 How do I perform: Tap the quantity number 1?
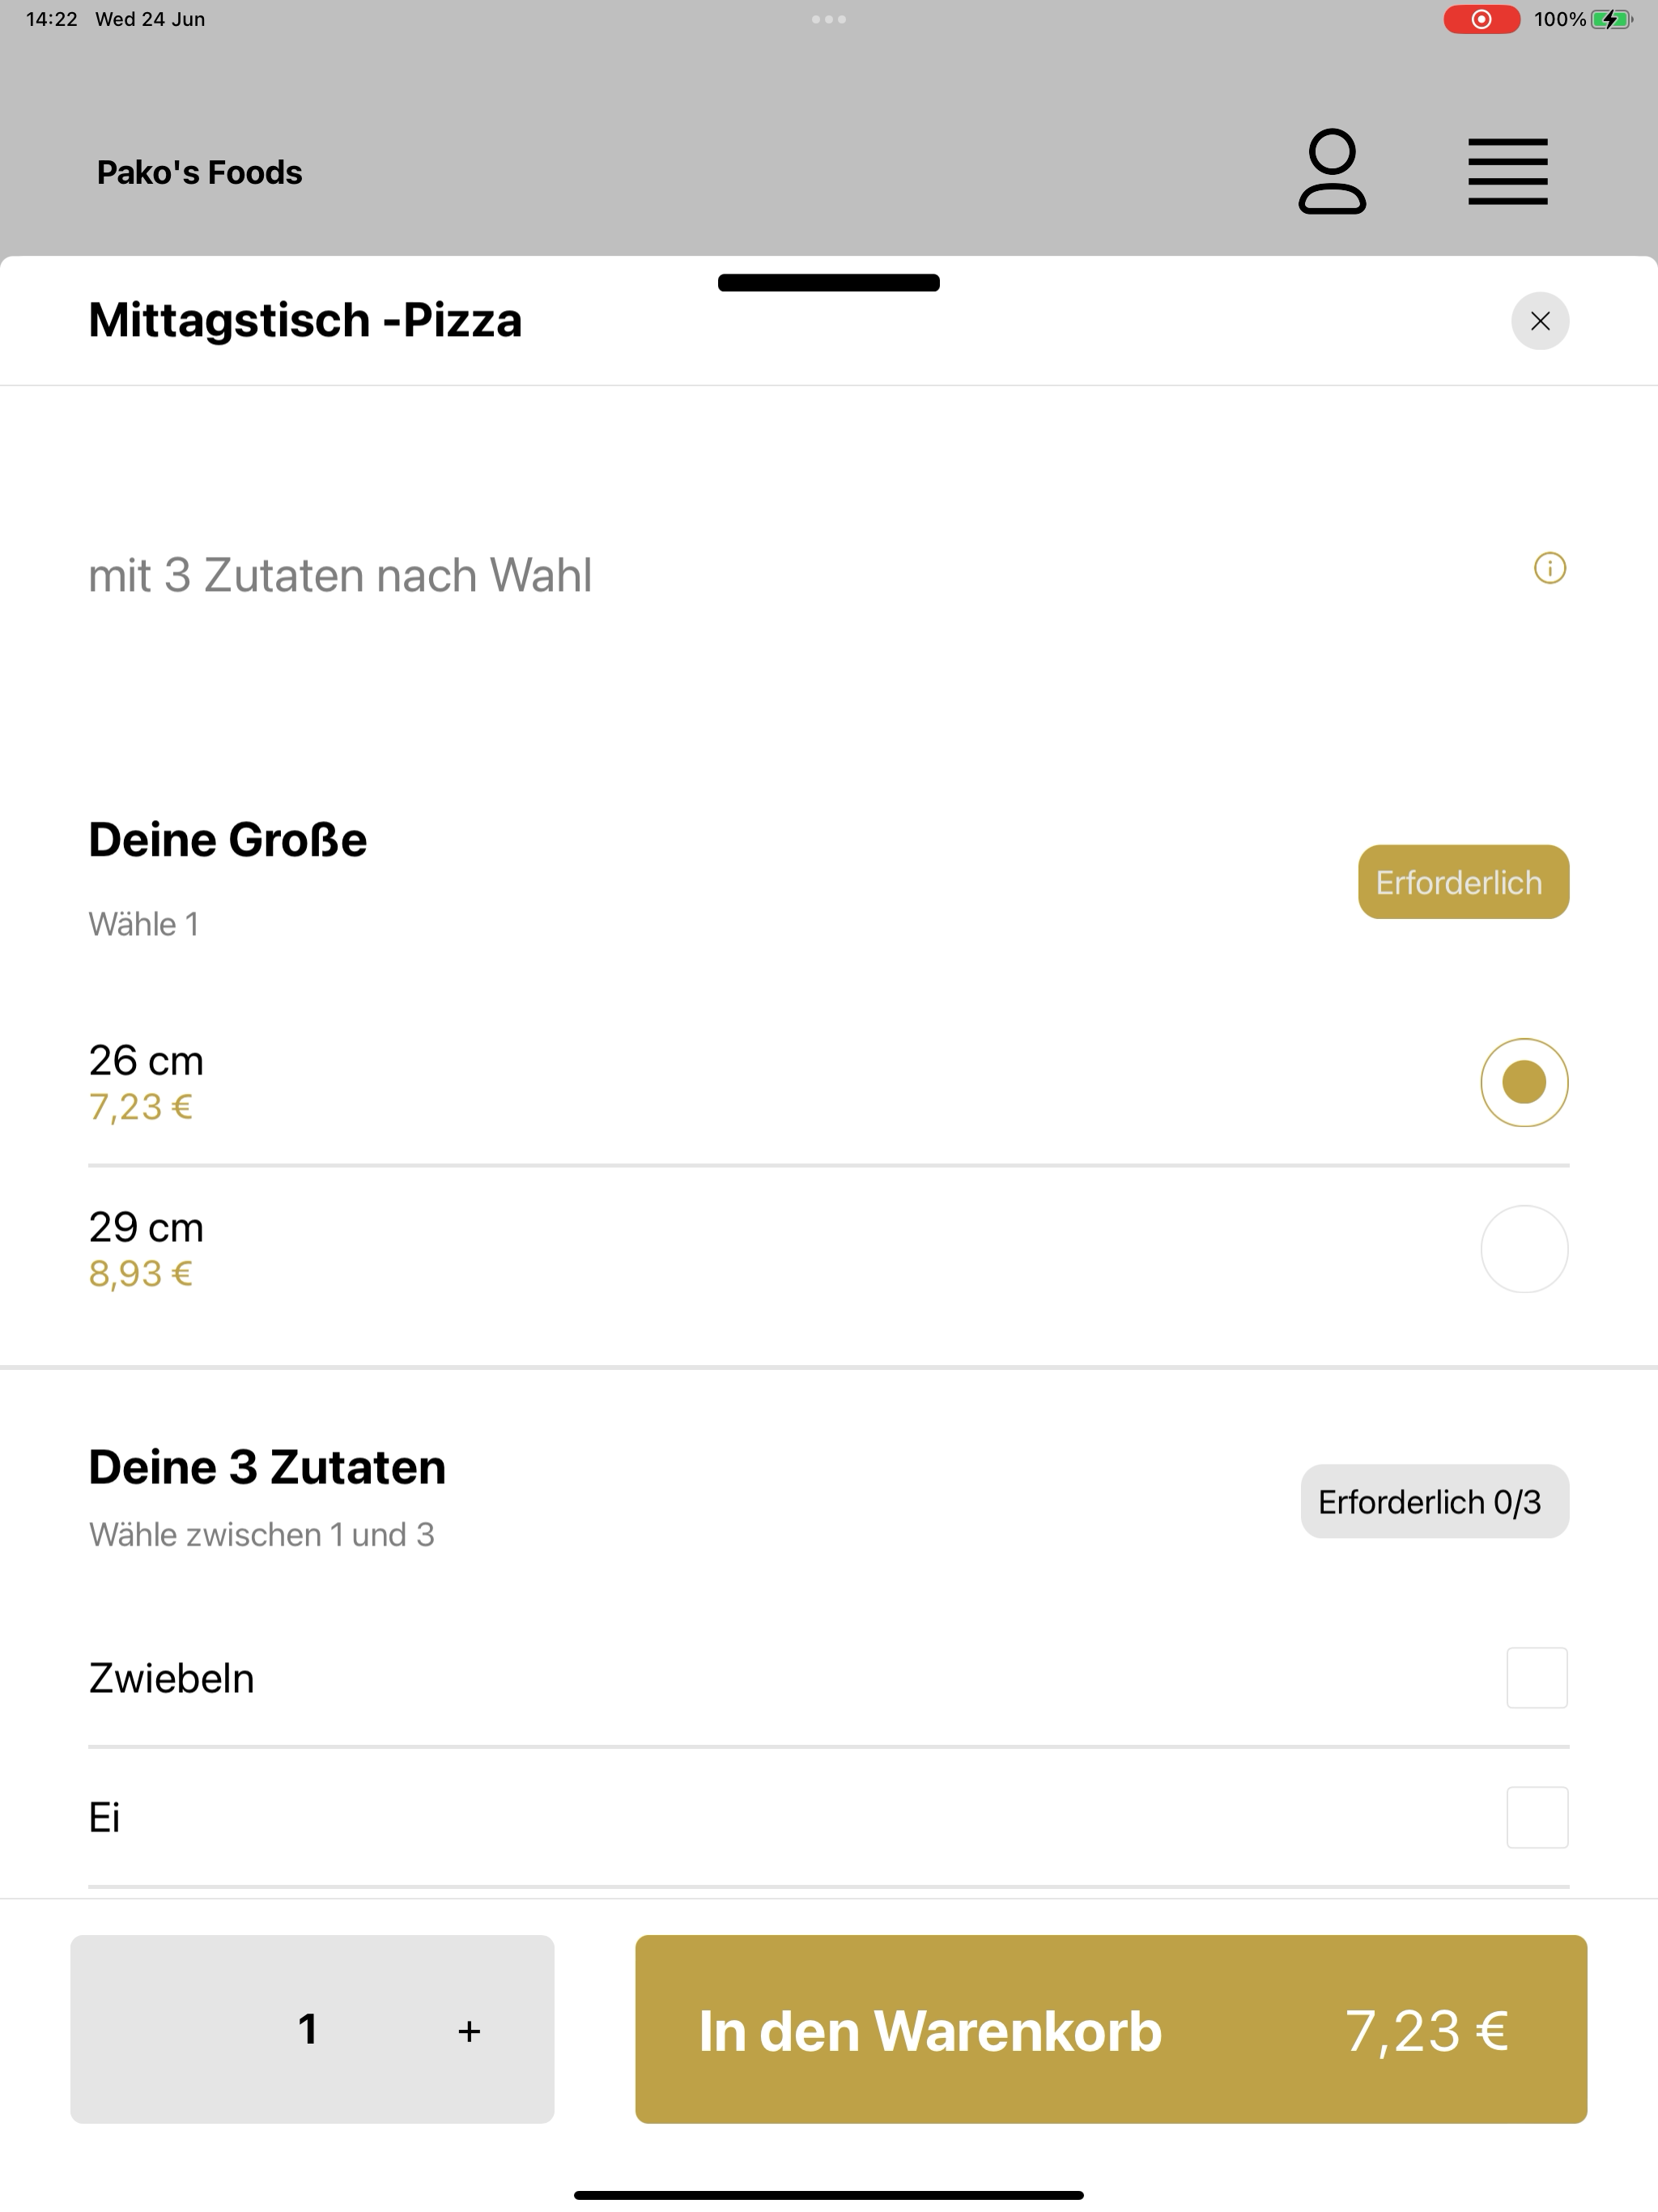click(308, 2029)
